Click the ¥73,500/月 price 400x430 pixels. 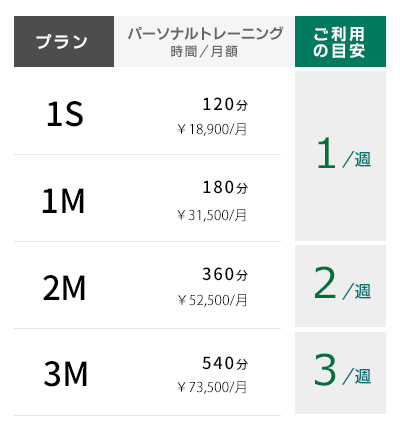point(212,387)
